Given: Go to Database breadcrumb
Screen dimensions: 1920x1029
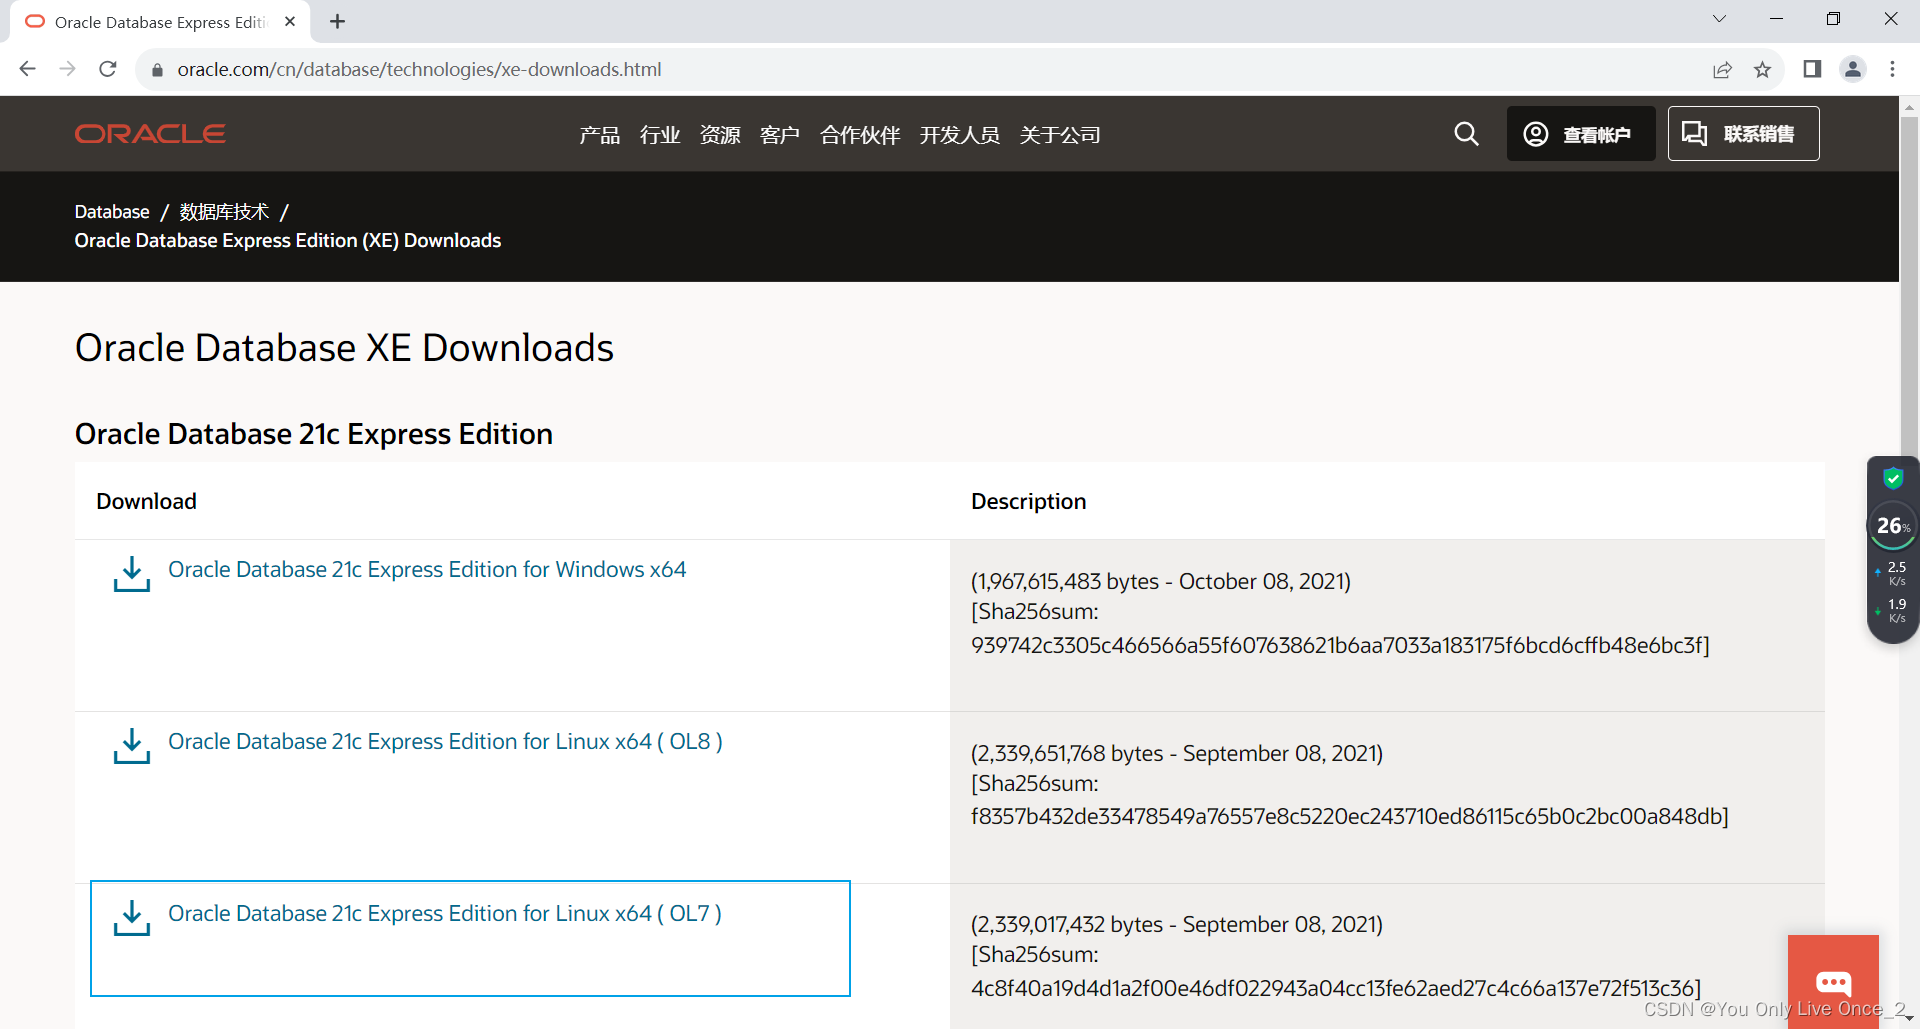Looking at the screenshot, I should pyautogui.click(x=112, y=212).
